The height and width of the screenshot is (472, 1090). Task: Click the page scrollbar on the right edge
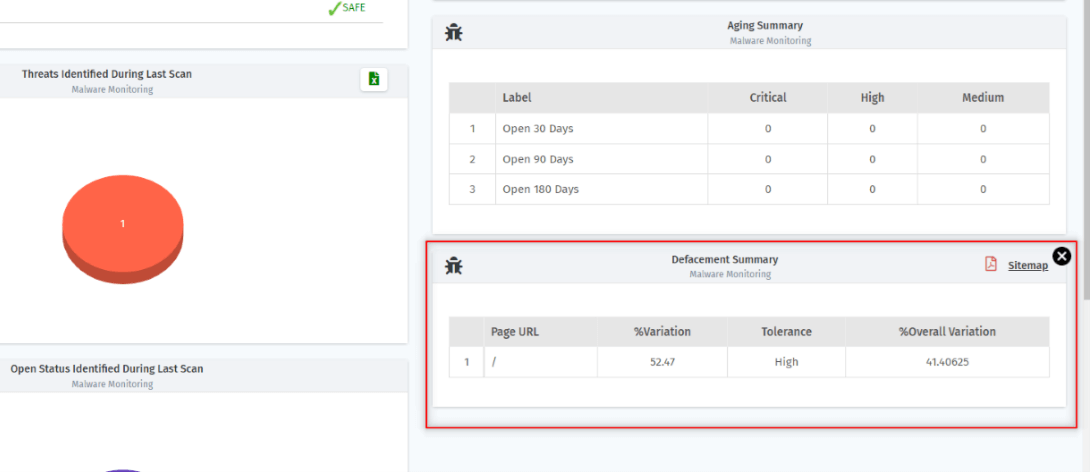pos(1086,149)
